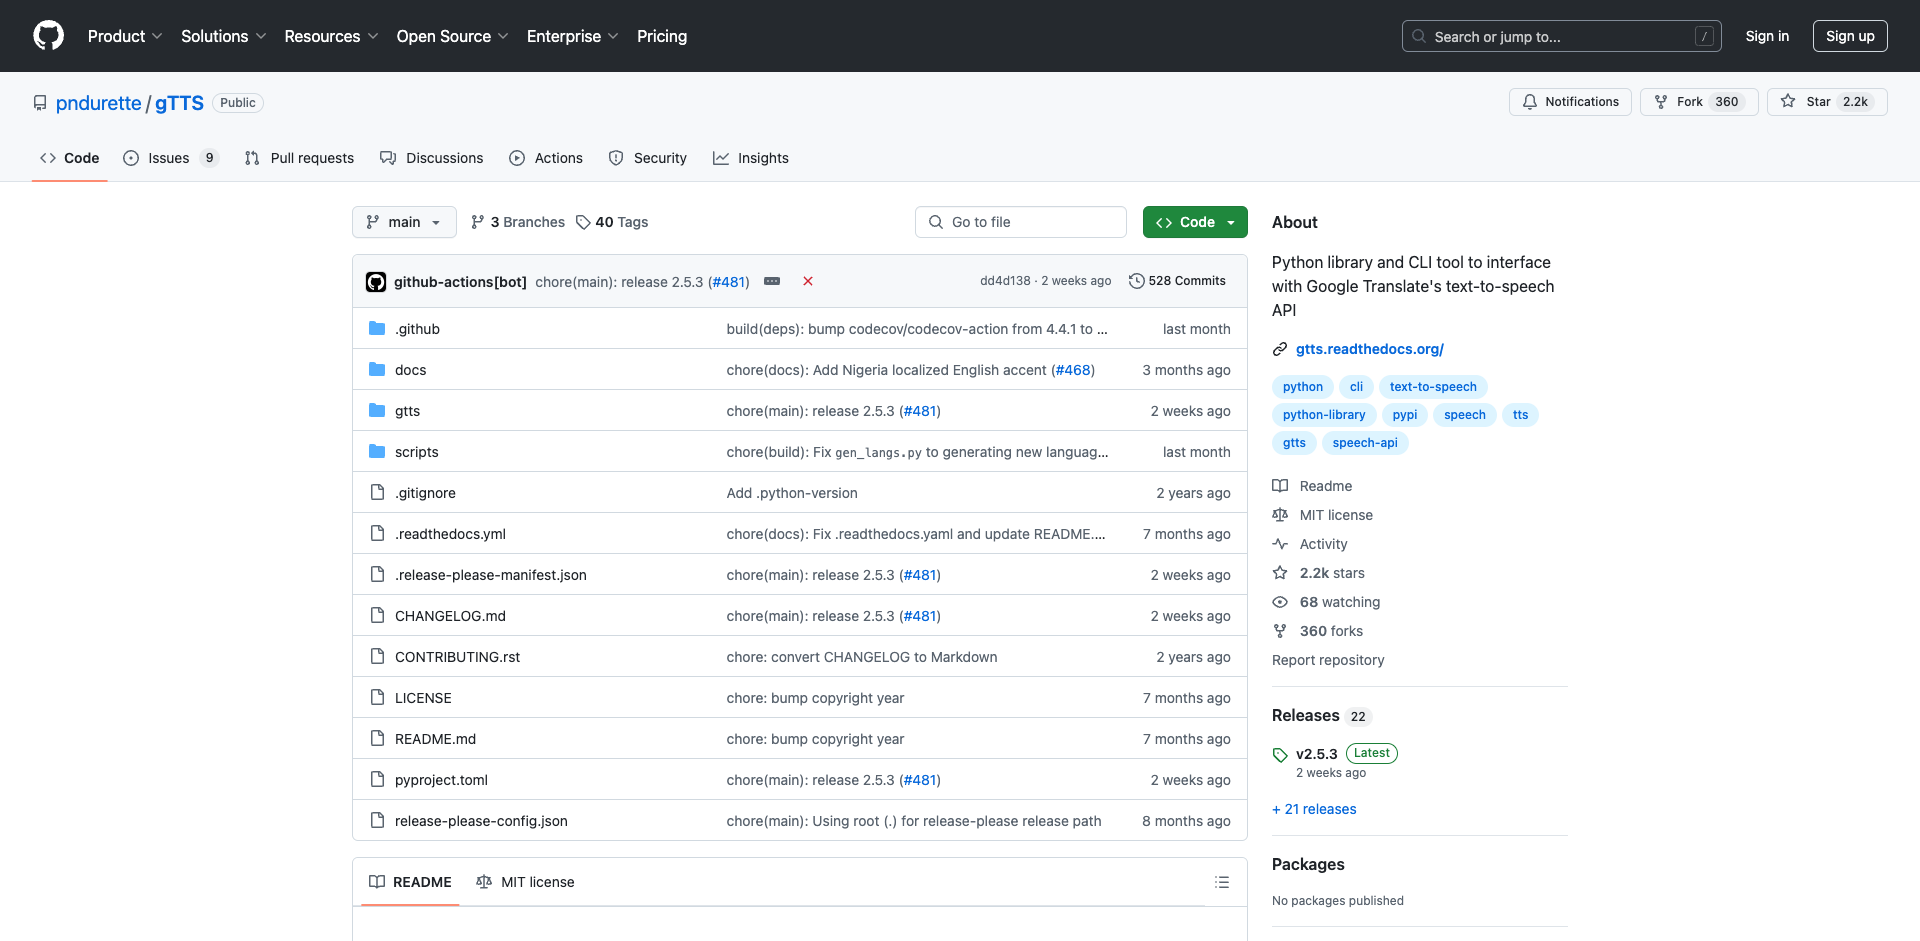1920x941 pixels.
Task: Click the tag icon next to v2.5.3
Action: coord(1280,755)
